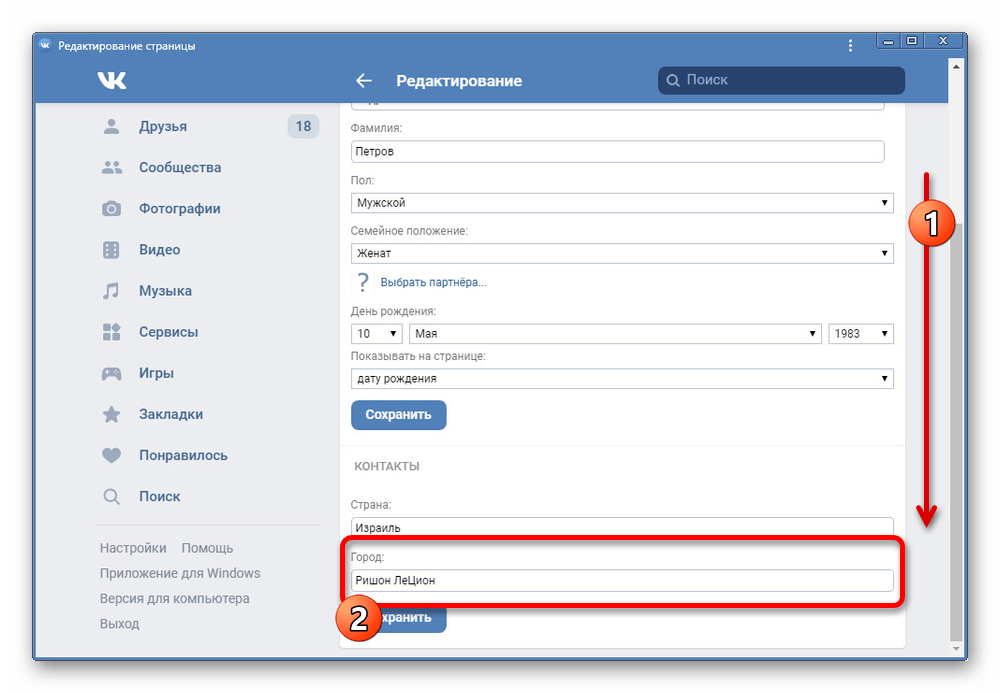The width and height of the screenshot is (1000, 693).
Task: Open Приложение для Windows link
Action: point(180,573)
